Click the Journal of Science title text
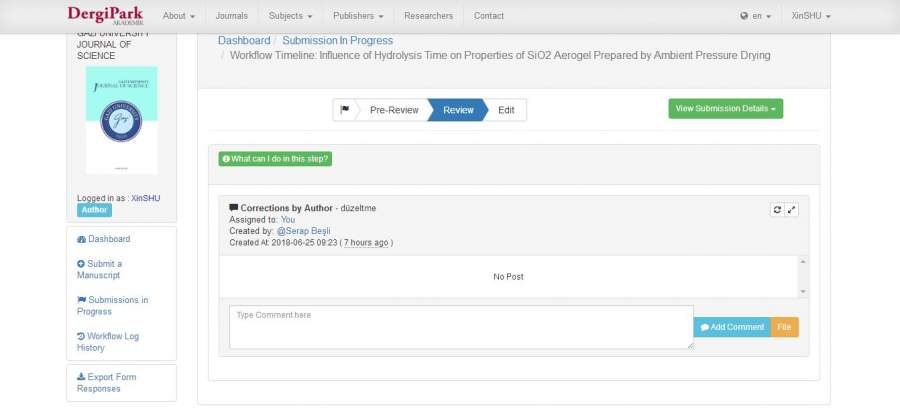The width and height of the screenshot is (900, 413). coord(114,44)
